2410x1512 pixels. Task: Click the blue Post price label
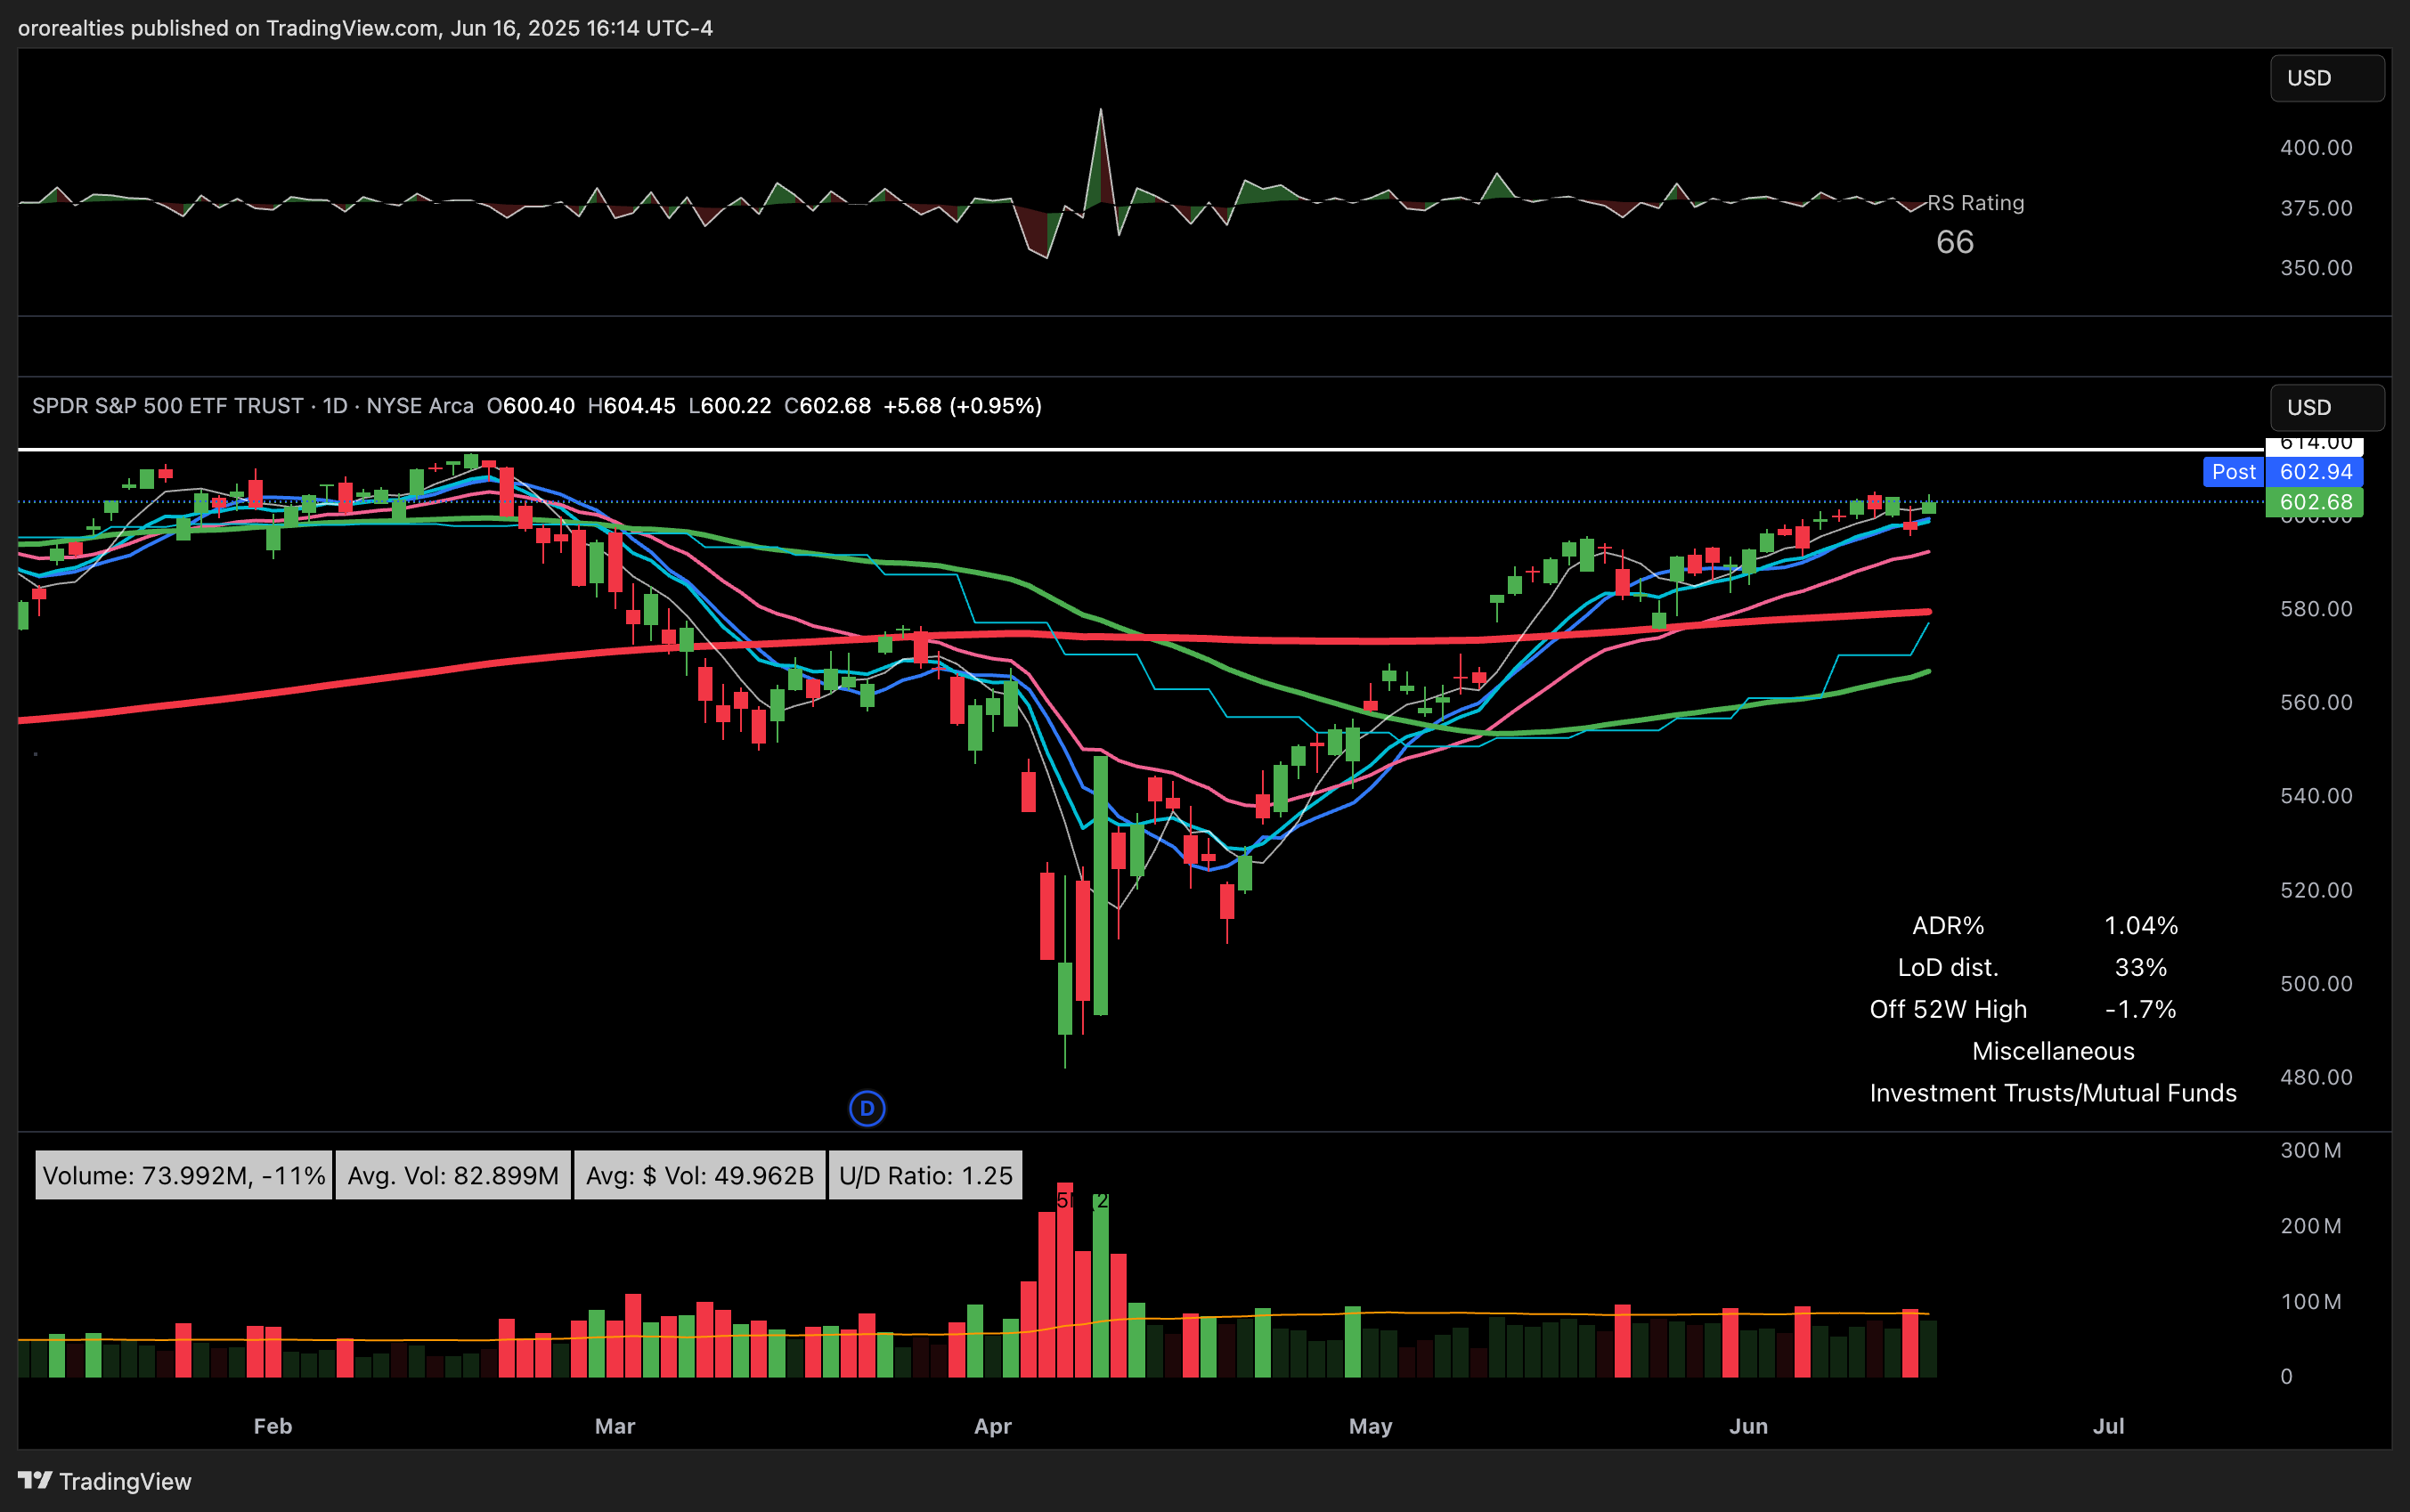pyautogui.click(x=2233, y=472)
